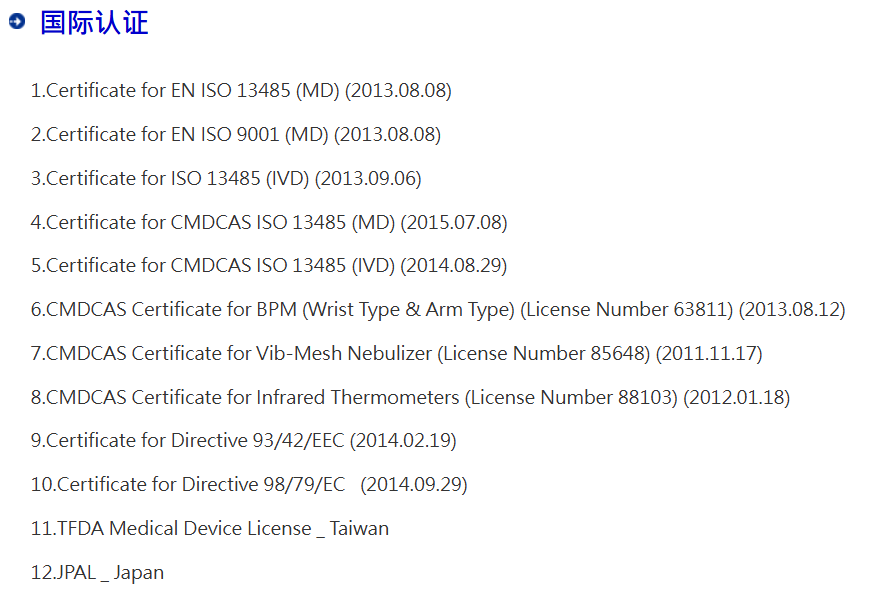Open the Infrared Thermometers CMDCAS certificate

[x=411, y=398]
